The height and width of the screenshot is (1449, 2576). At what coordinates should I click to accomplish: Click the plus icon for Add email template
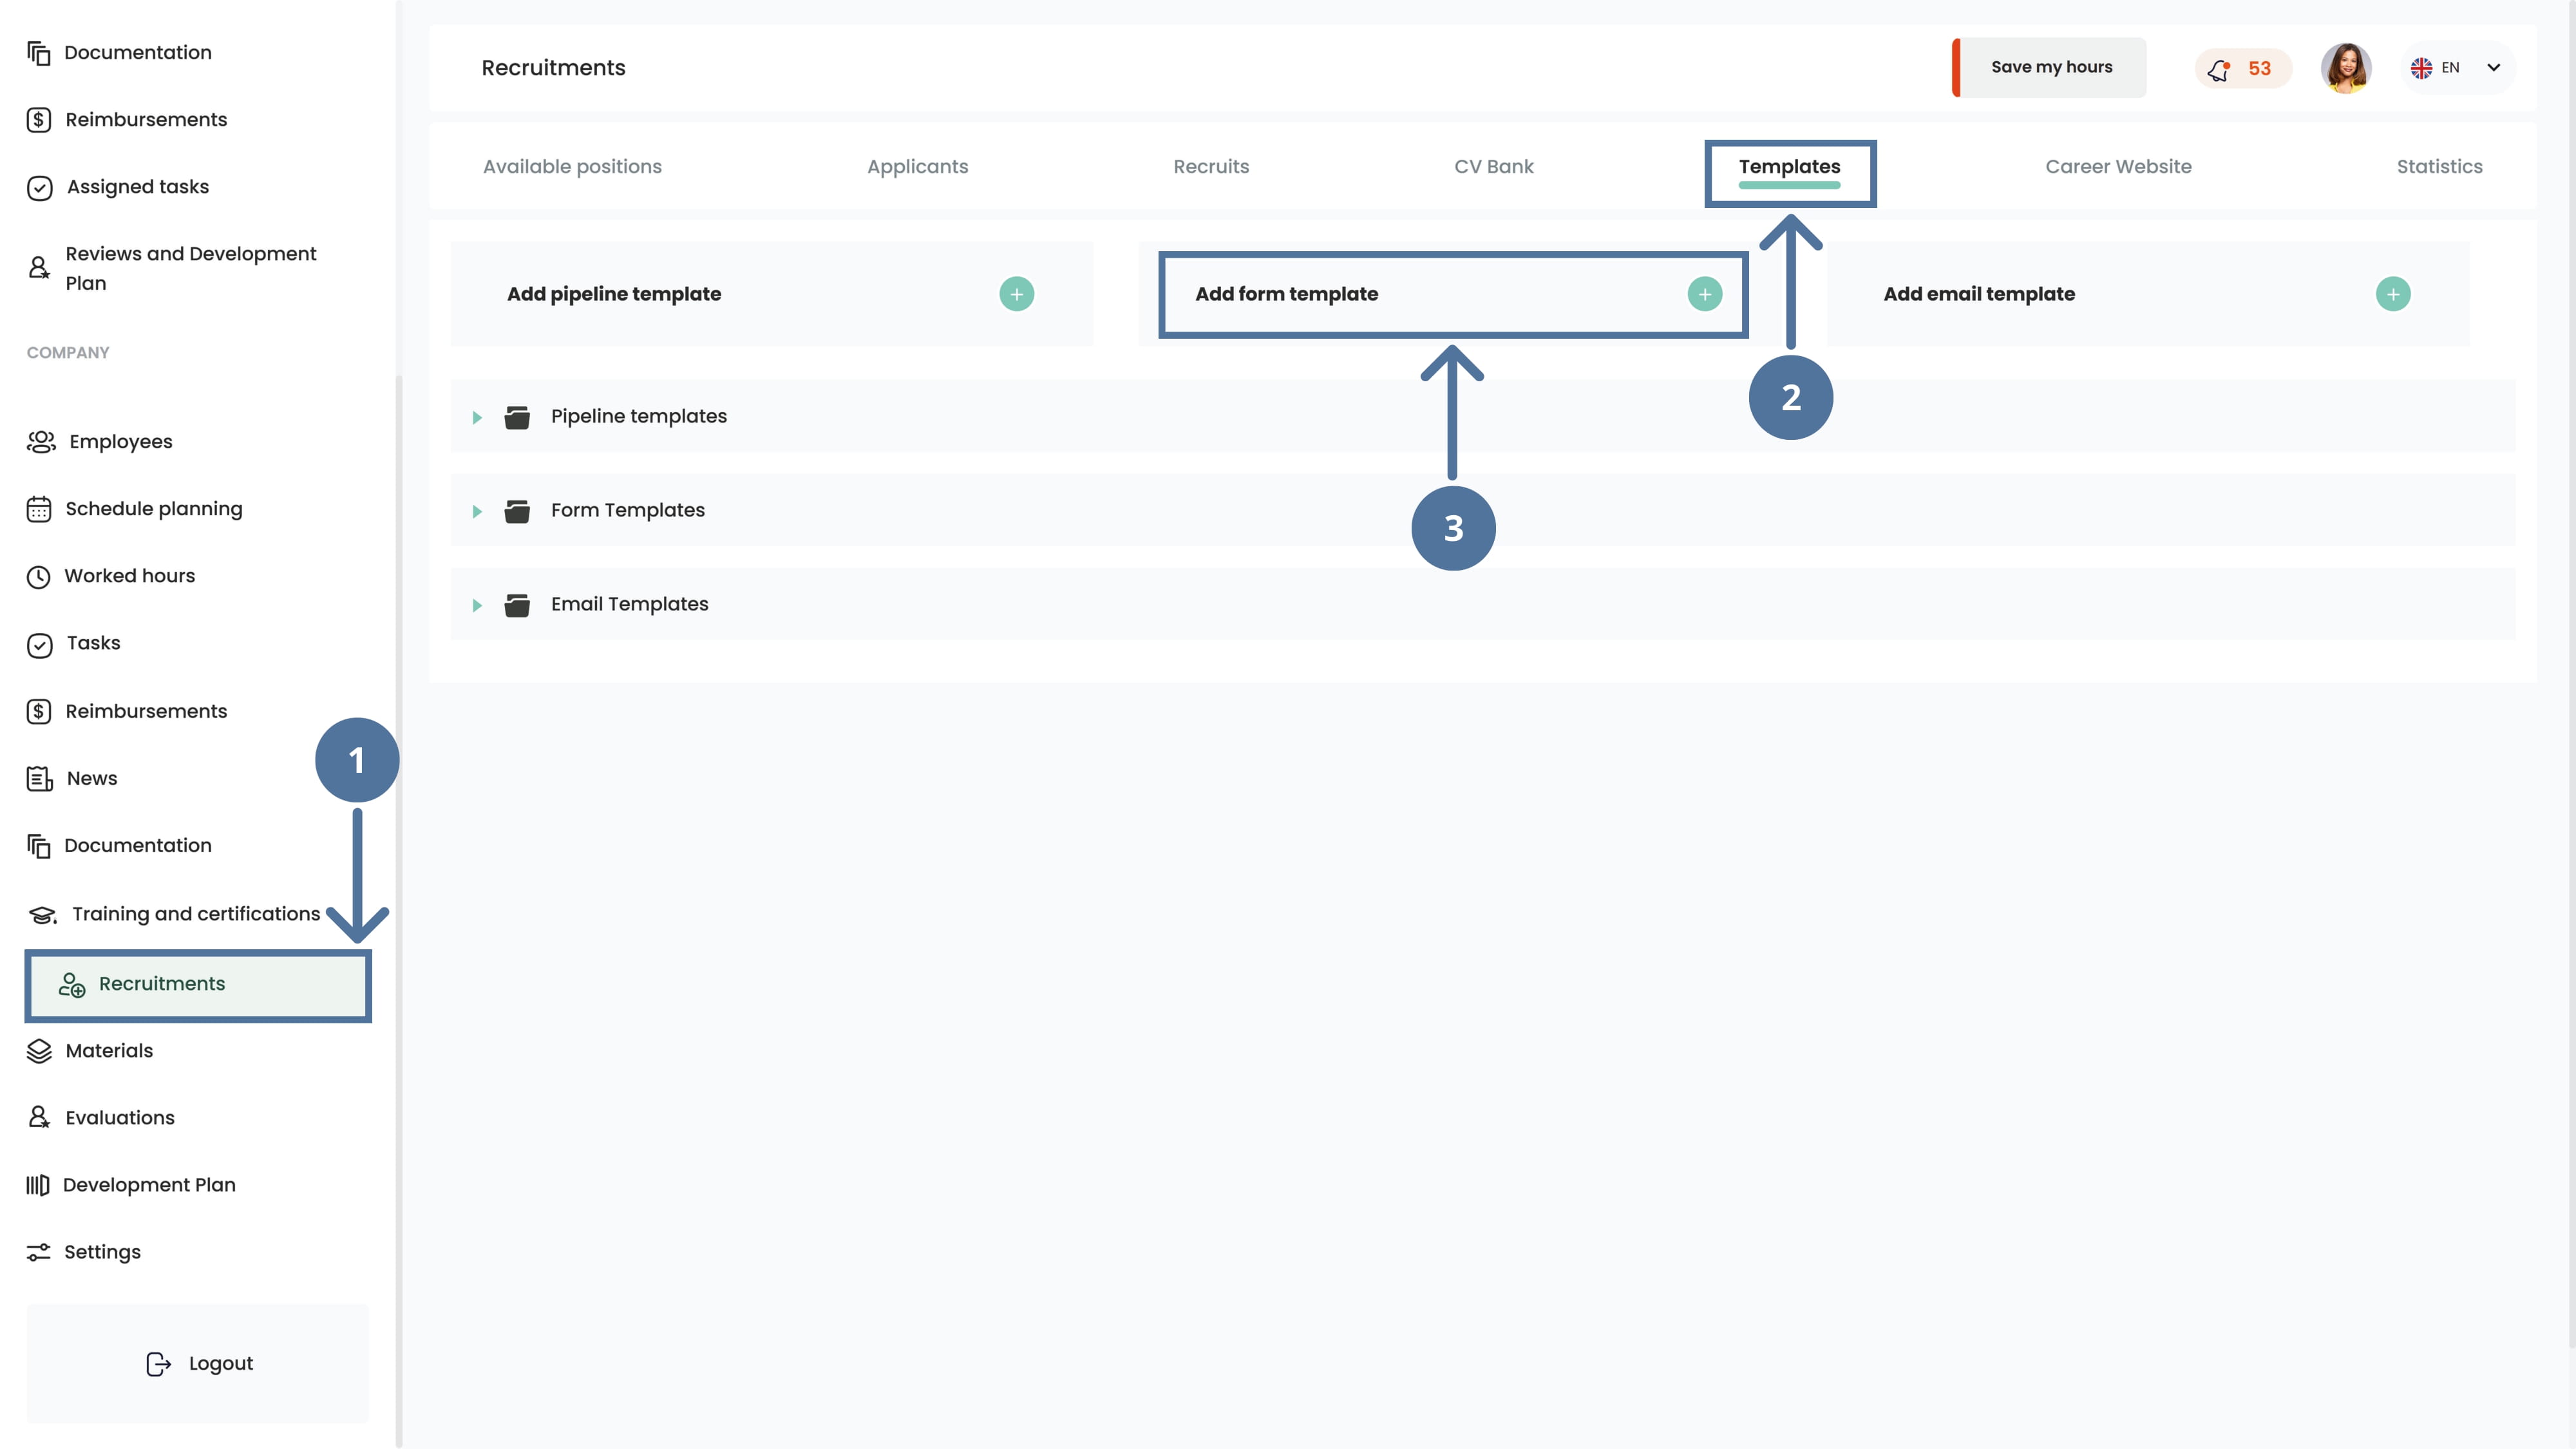pyautogui.click(x=2392, y=294)
